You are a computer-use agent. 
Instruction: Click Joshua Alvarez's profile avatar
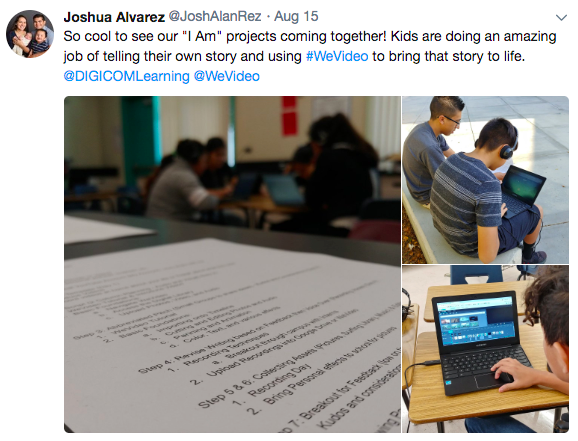click(x=30, y=34)
